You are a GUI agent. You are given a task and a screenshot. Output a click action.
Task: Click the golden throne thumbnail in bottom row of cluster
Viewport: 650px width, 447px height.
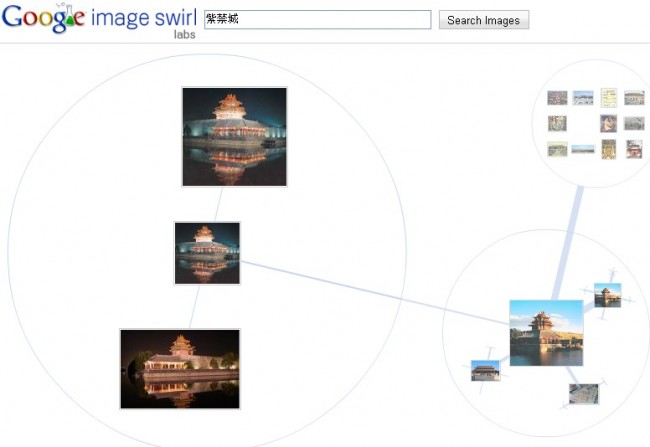coord(608,149)
